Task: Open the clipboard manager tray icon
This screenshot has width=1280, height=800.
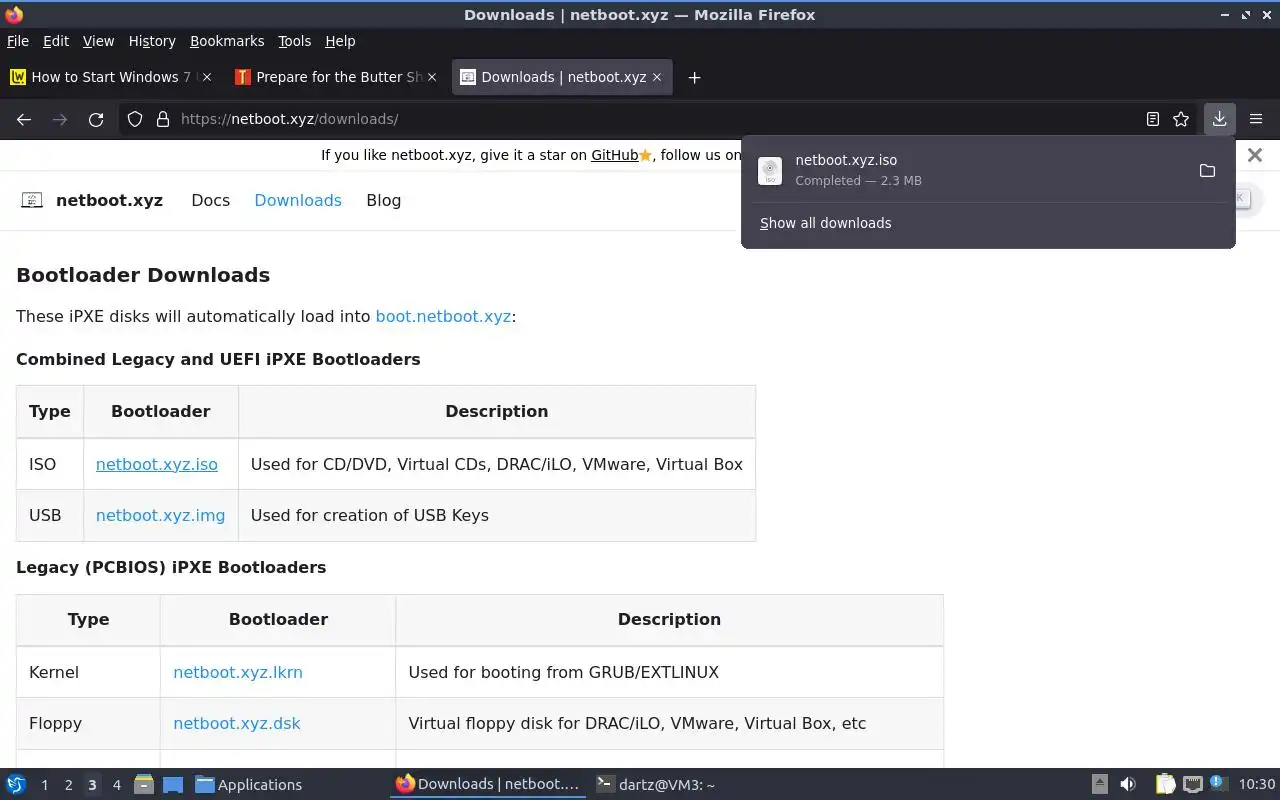Action: click(x=1166, y=784)
